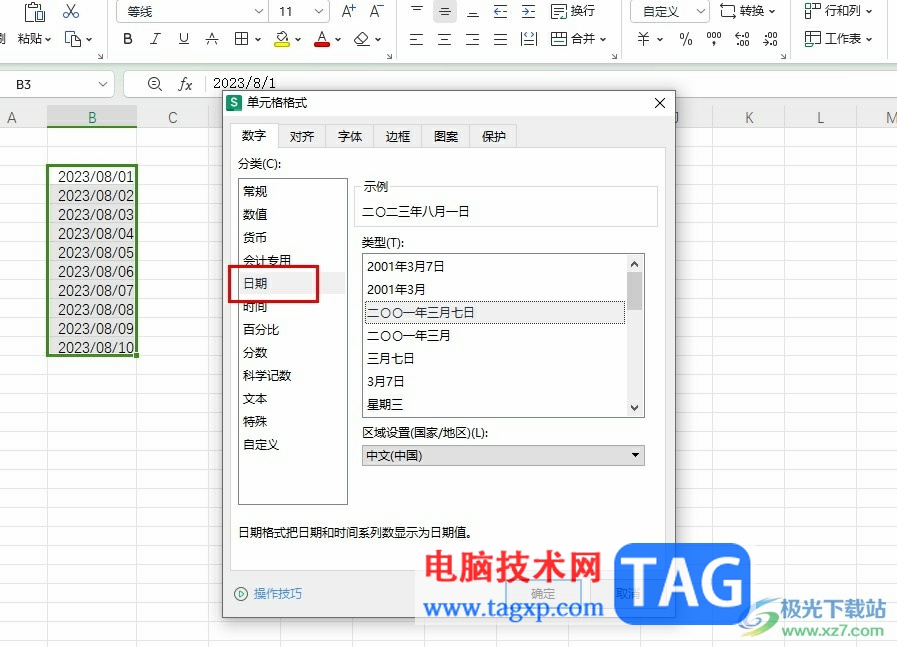This screenshot has width=897, height=647.
Task: Decrease font size with A- icon
Action: click(x=376, y=11)
